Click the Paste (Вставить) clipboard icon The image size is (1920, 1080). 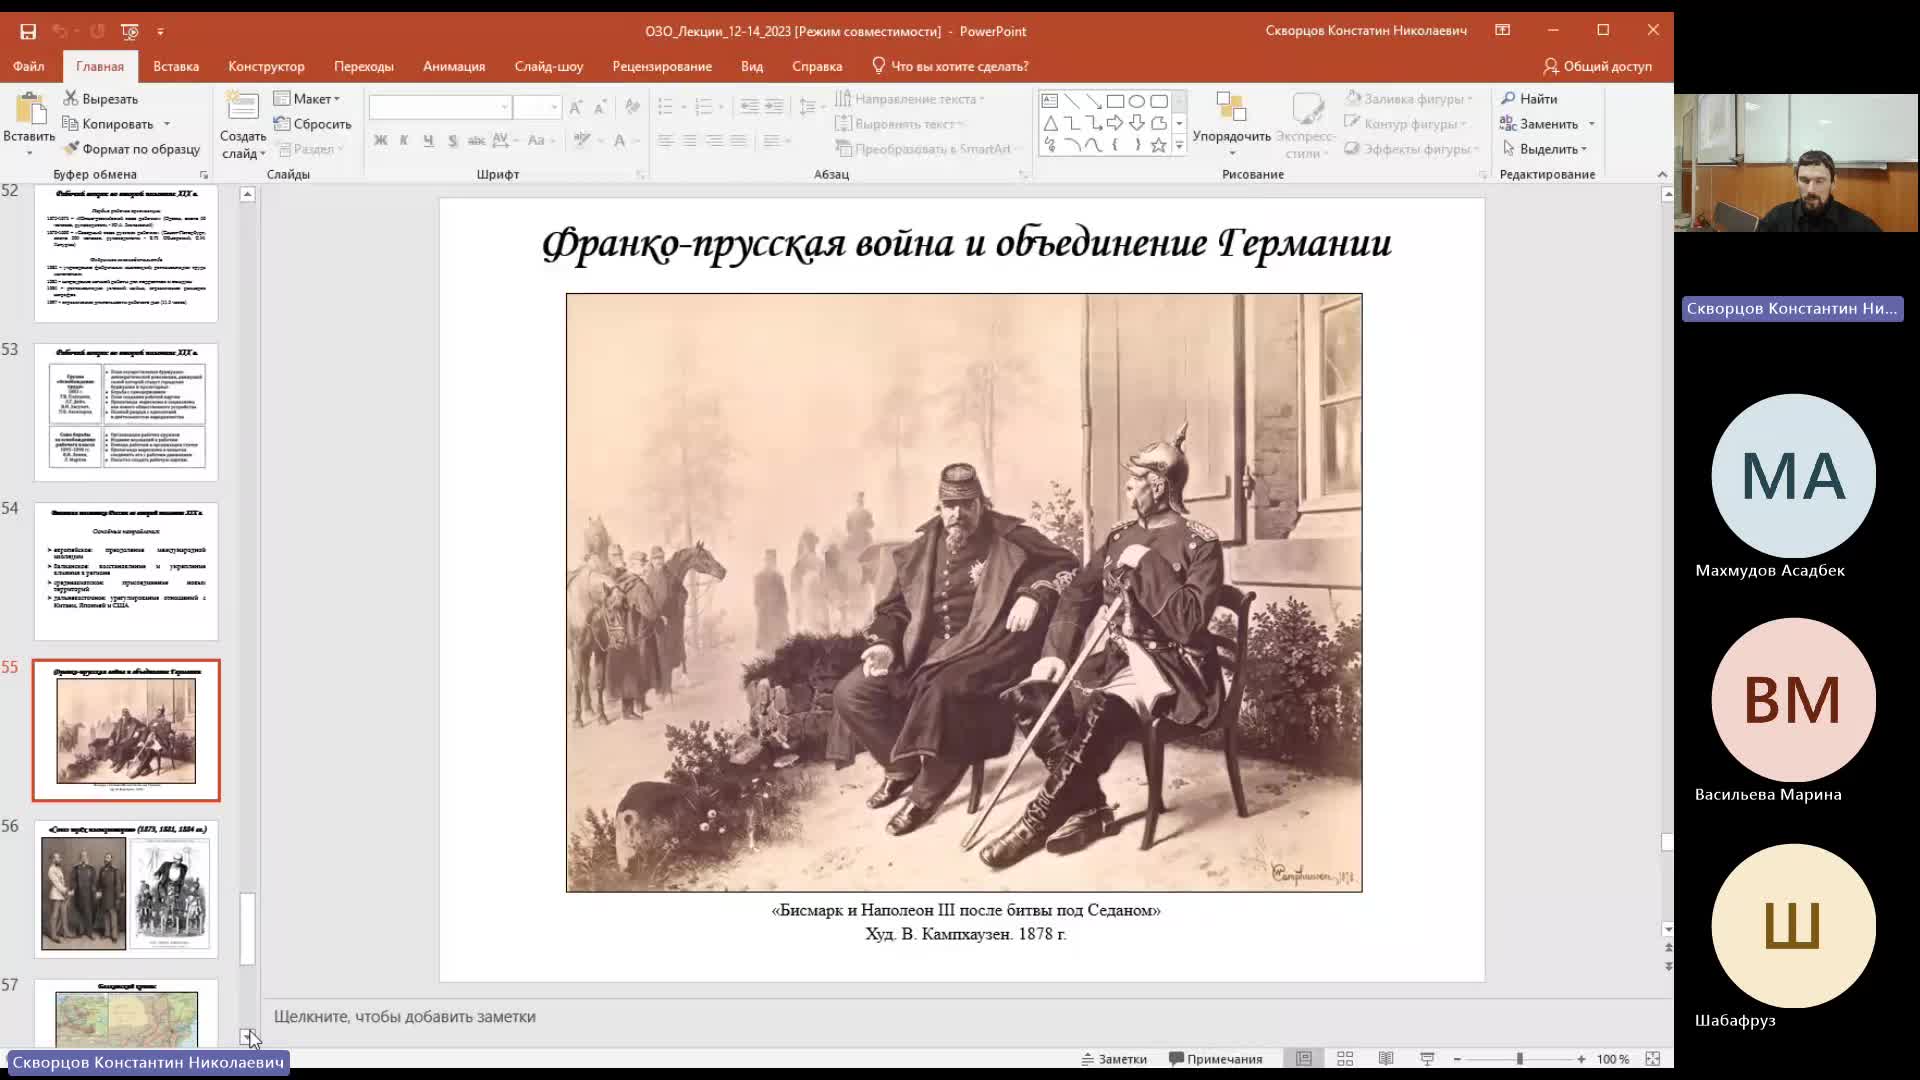(x=30, y=108)
